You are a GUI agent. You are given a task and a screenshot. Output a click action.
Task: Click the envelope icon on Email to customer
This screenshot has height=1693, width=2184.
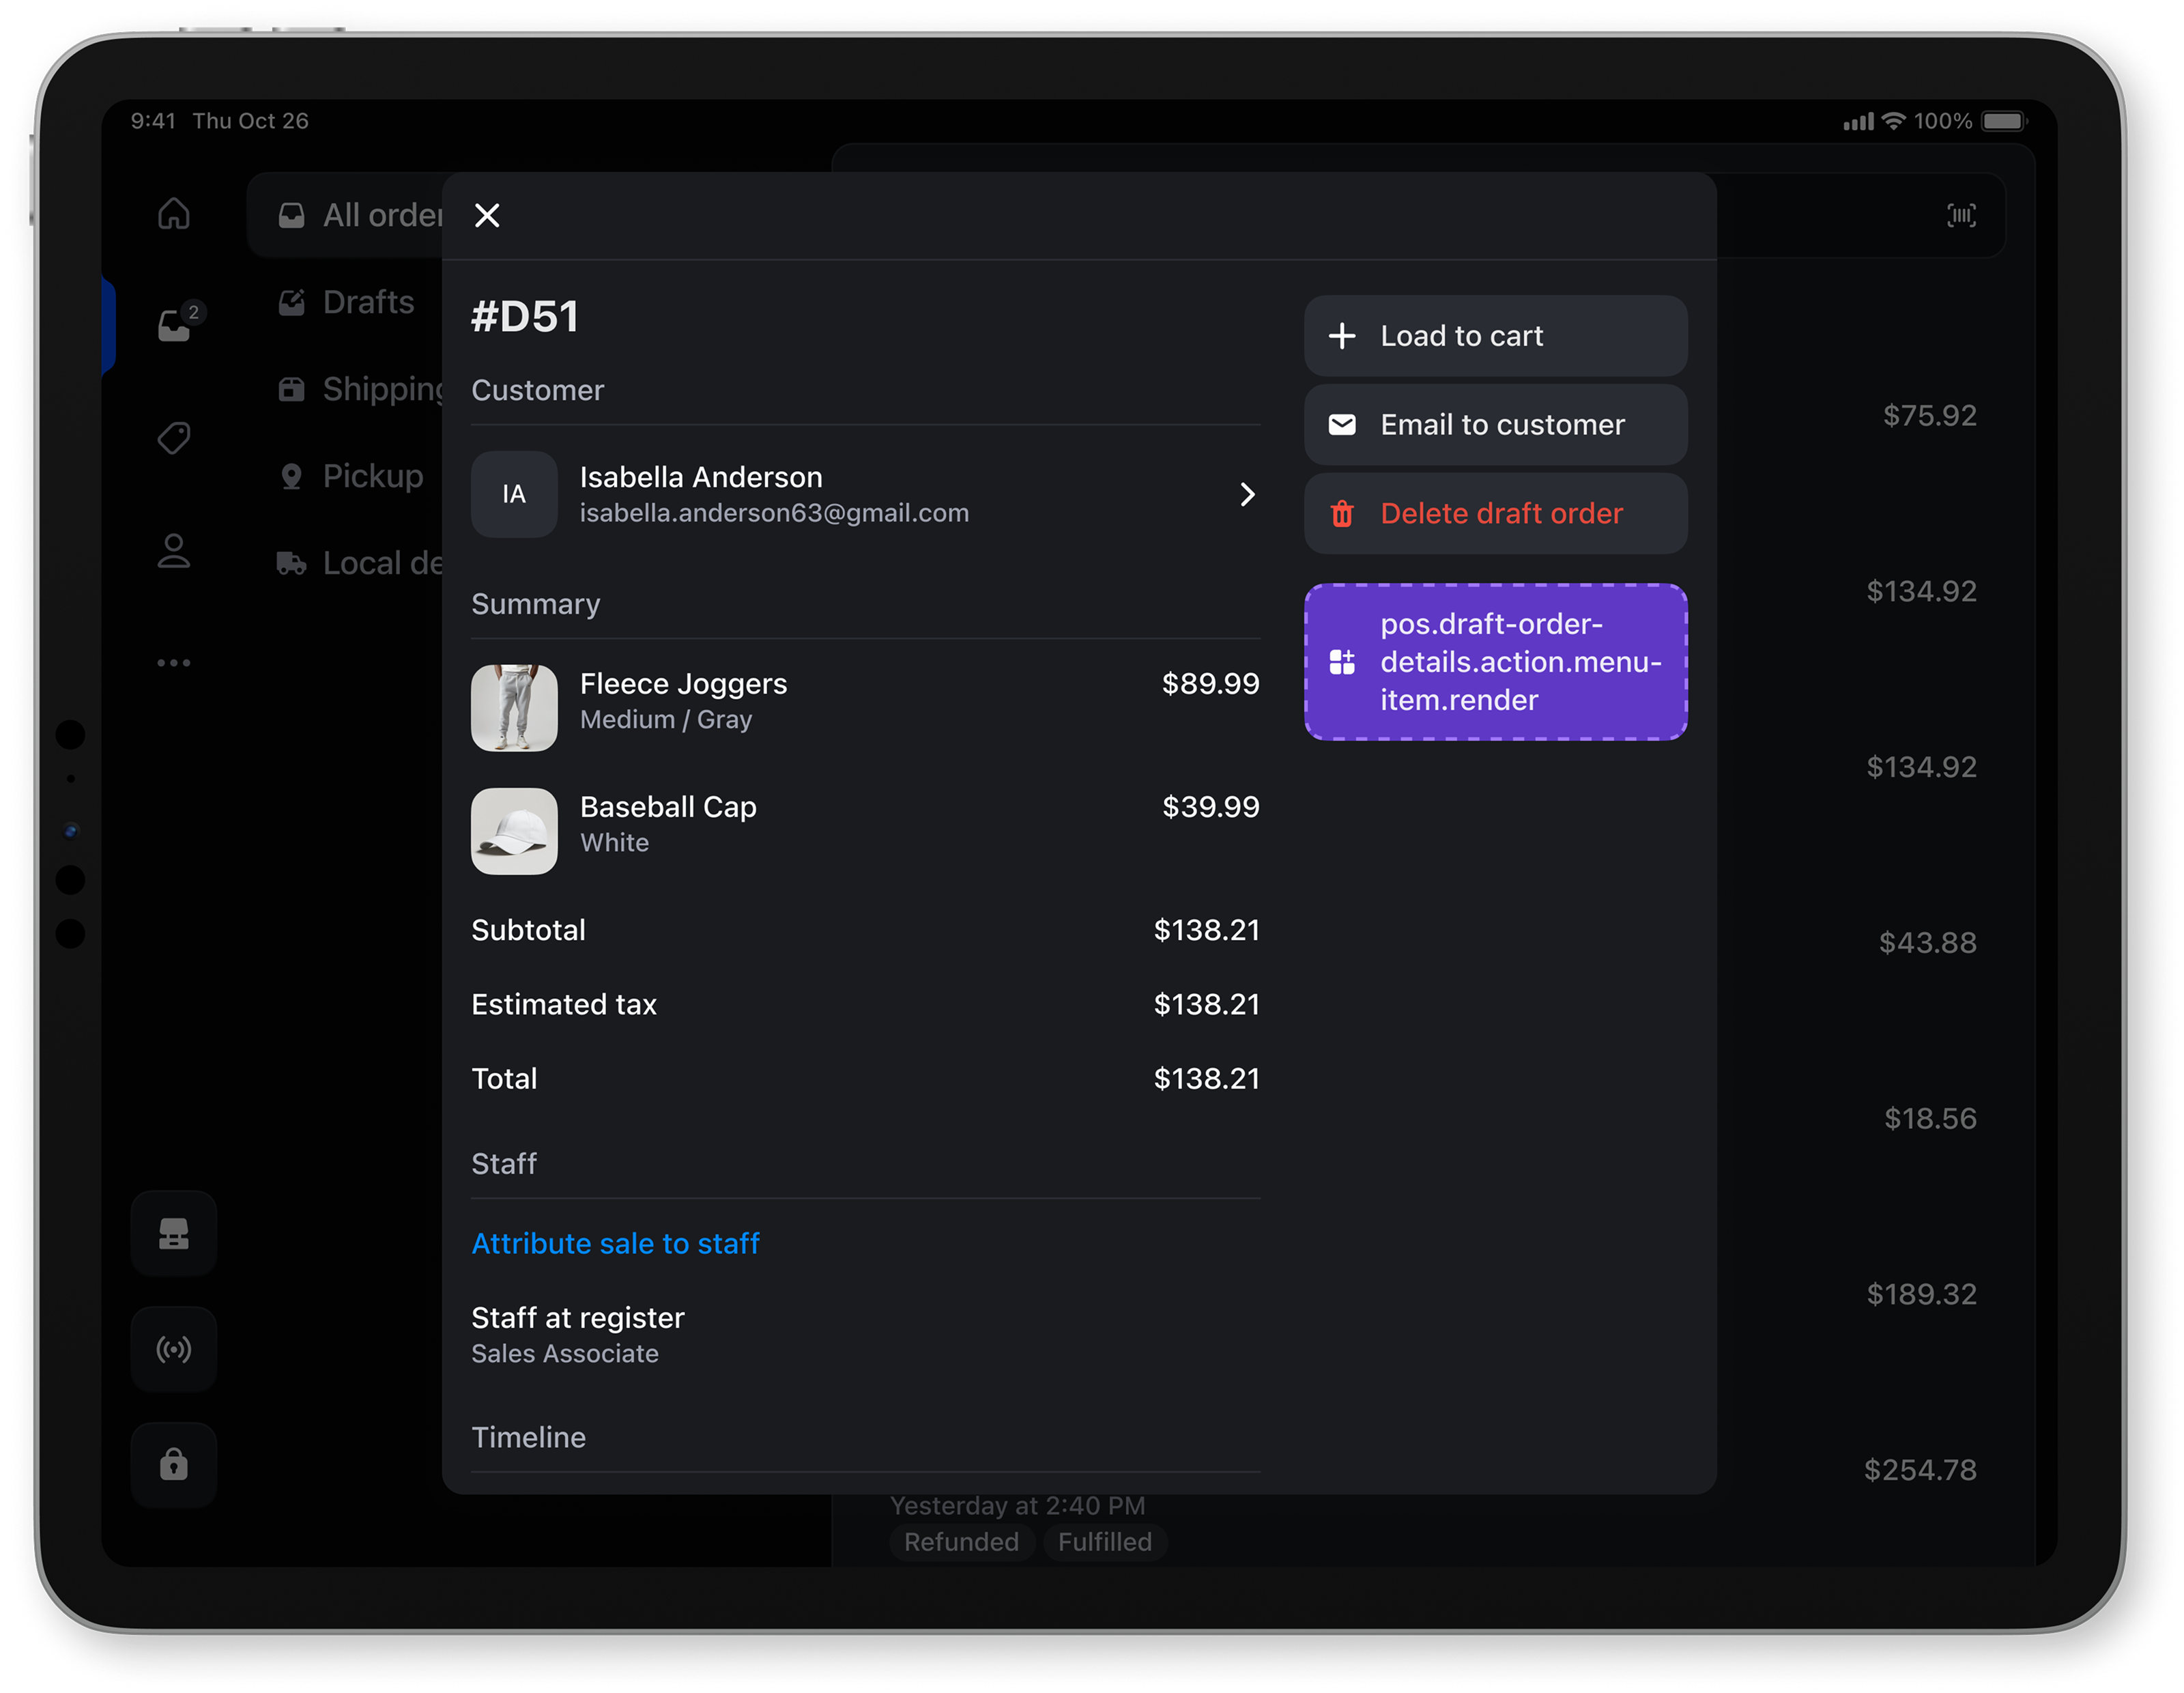(1342, 425)
